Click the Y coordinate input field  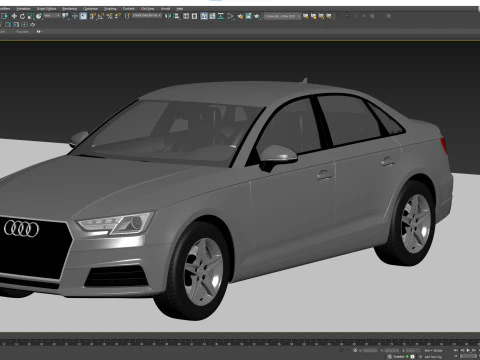392,351
